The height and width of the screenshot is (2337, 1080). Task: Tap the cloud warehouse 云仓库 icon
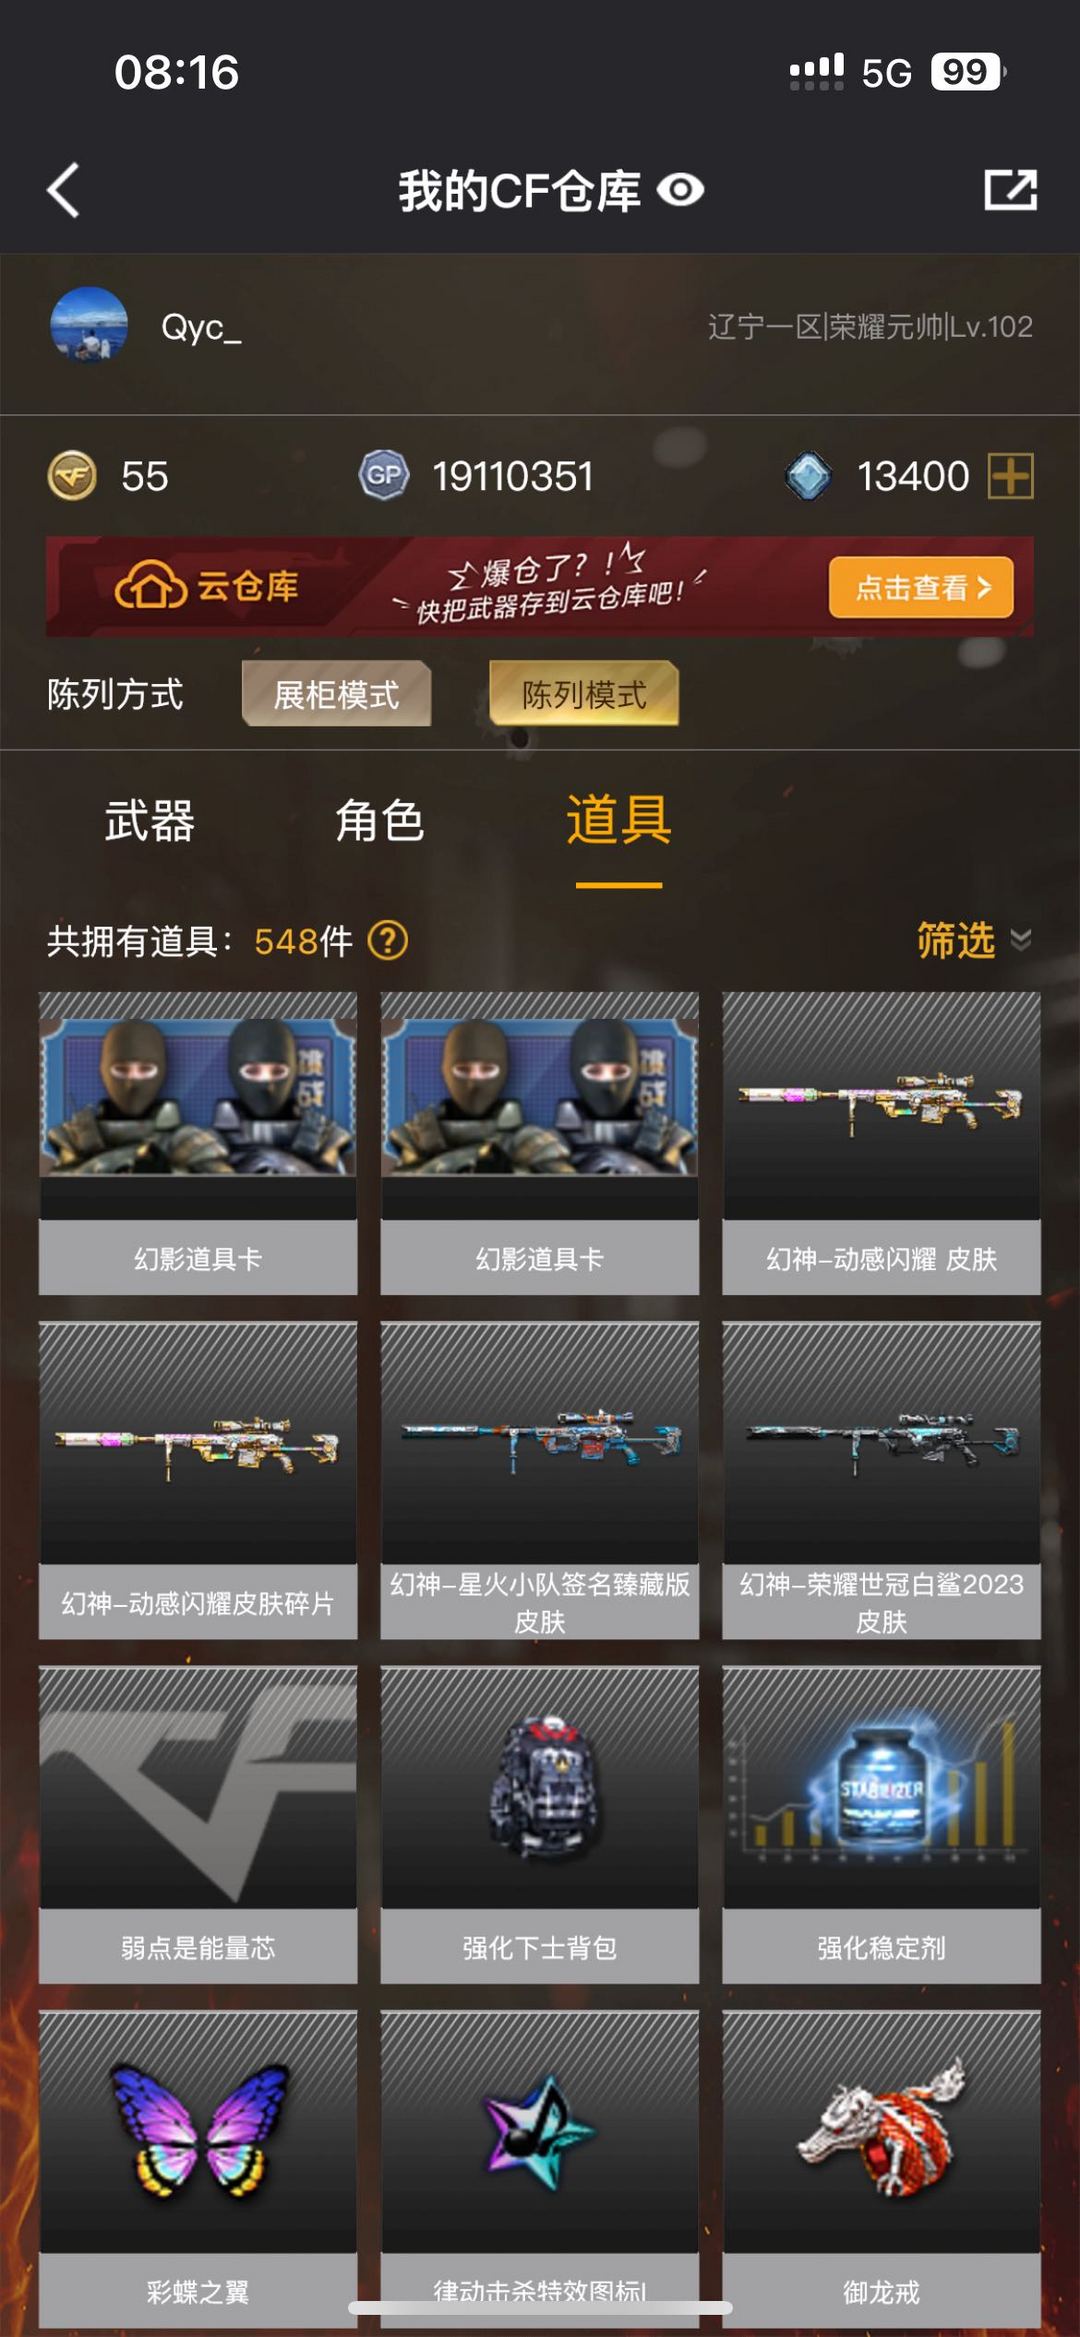tap(150, 586)
